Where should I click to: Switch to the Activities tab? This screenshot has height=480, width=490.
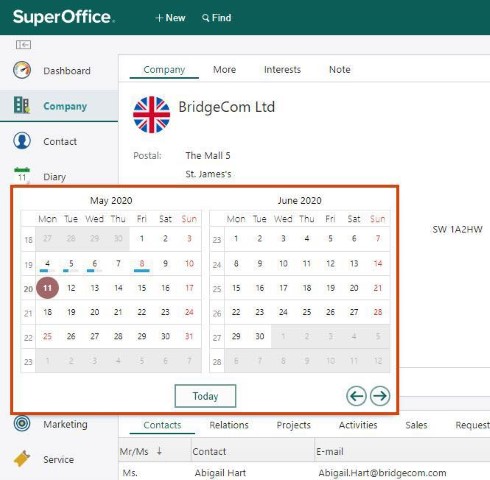(x=358, y=425)
